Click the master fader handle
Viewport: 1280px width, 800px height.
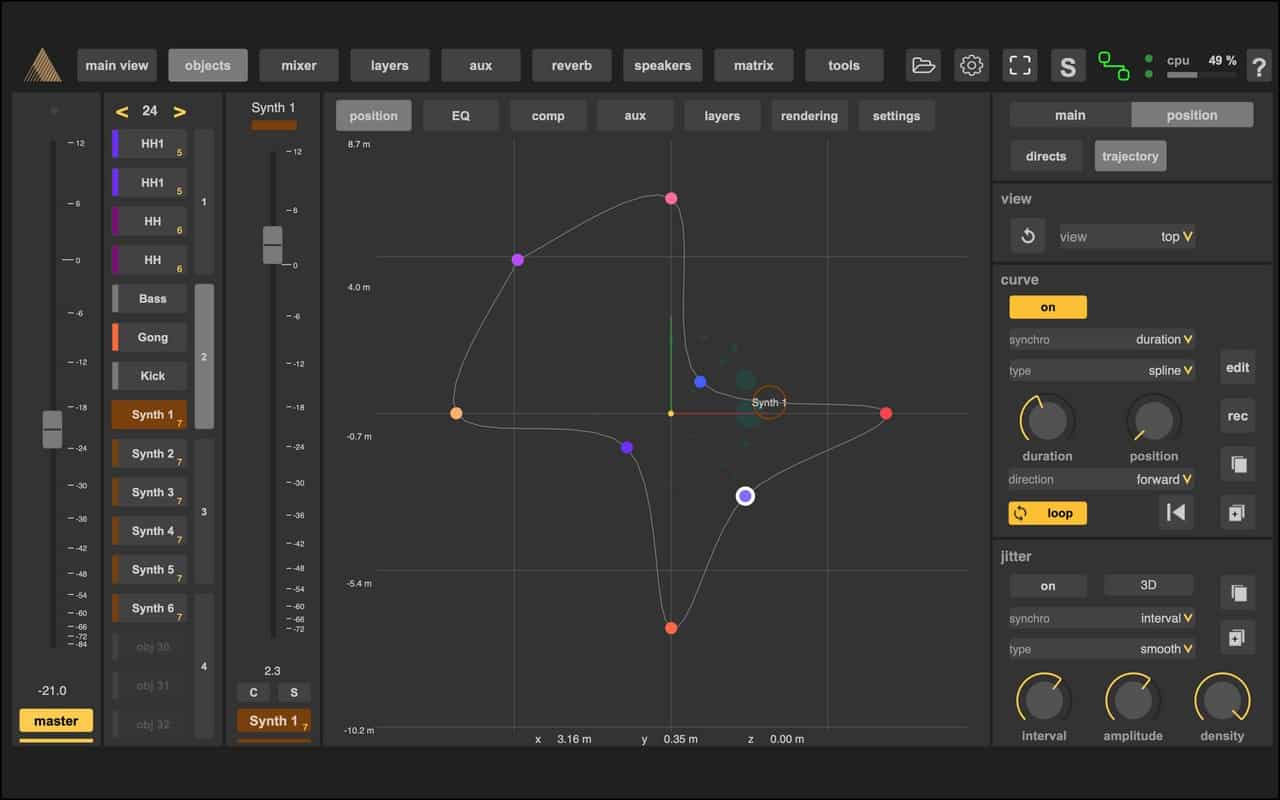52,429
